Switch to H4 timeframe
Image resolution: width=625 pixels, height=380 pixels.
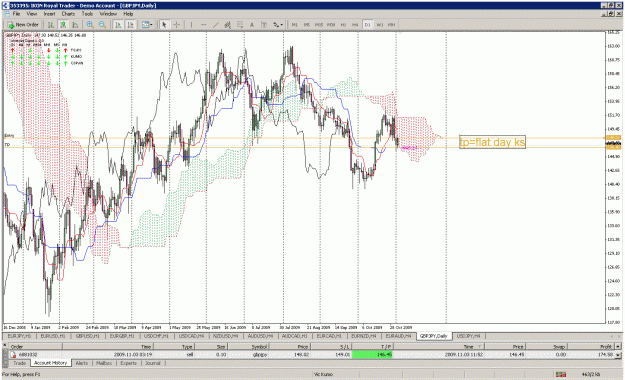(355, 25)
